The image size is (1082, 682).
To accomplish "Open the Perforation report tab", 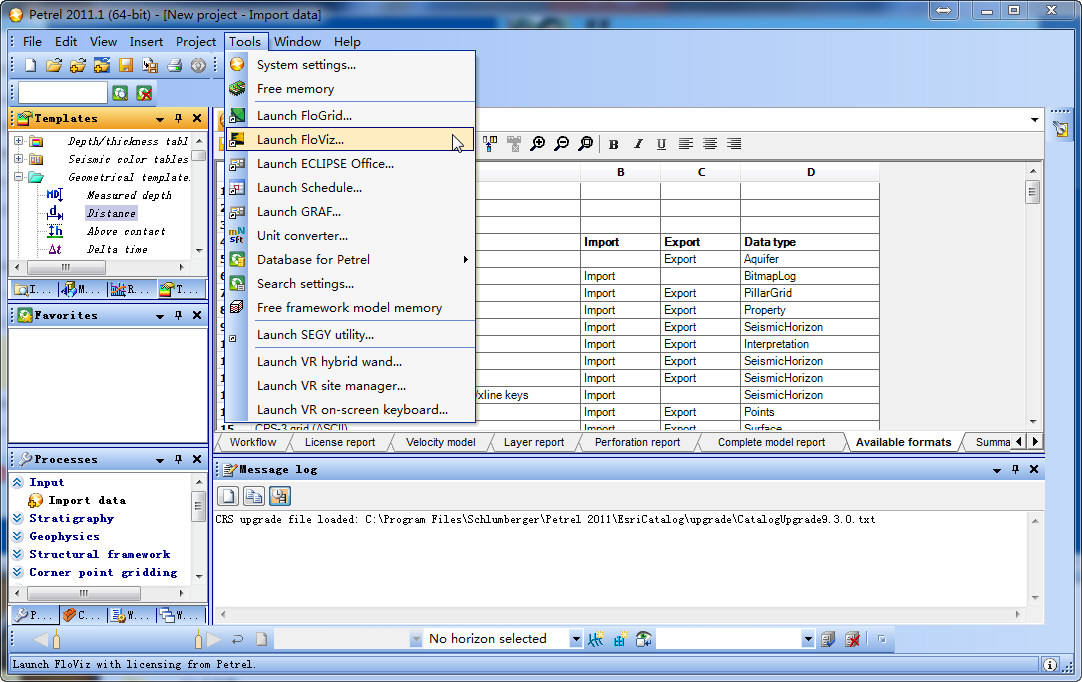I will point(637,442).
